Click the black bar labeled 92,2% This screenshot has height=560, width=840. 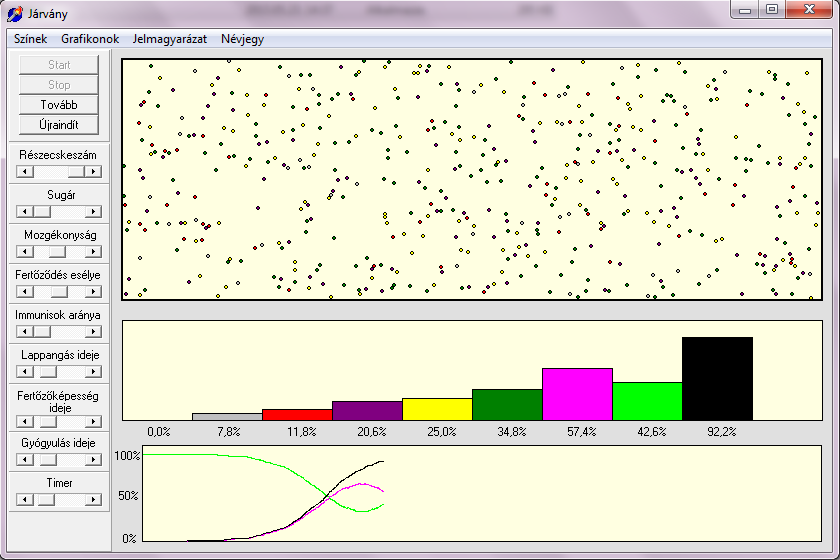click(x=717, y=379)
